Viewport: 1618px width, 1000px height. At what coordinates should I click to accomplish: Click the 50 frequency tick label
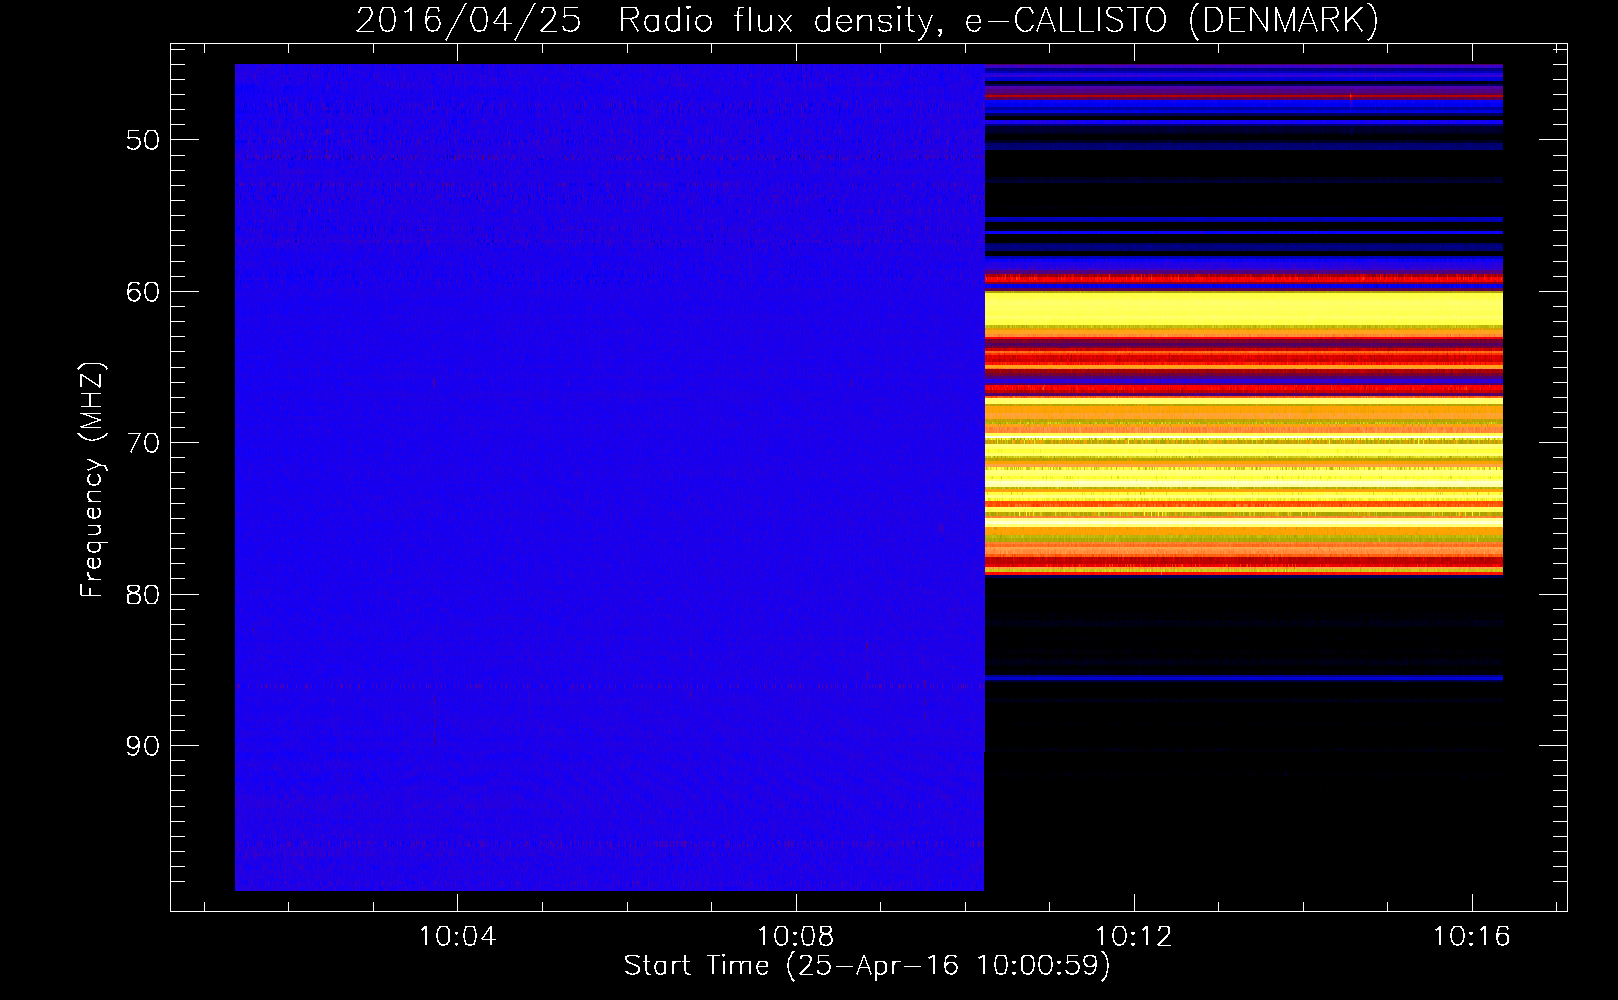pos(143,140)
